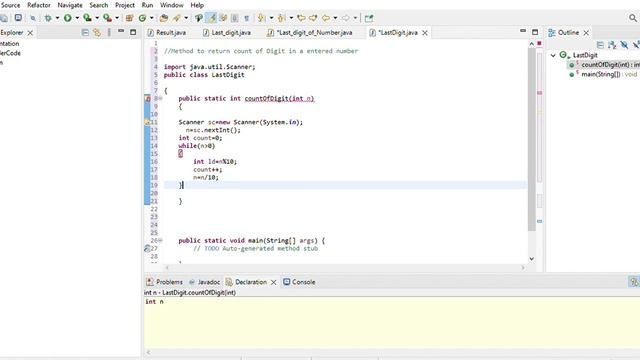Screen dimensions: 640x360
Task: Click the Back navigation arrow icon
Action: coord(326,18)
